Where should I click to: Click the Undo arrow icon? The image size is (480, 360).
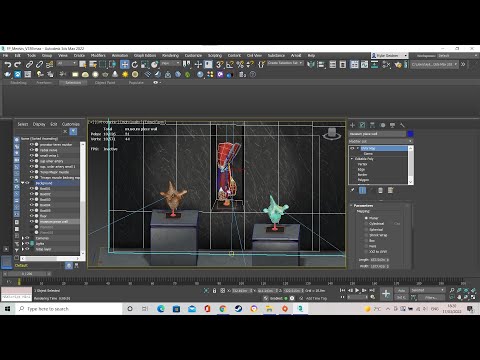point(8,64)
